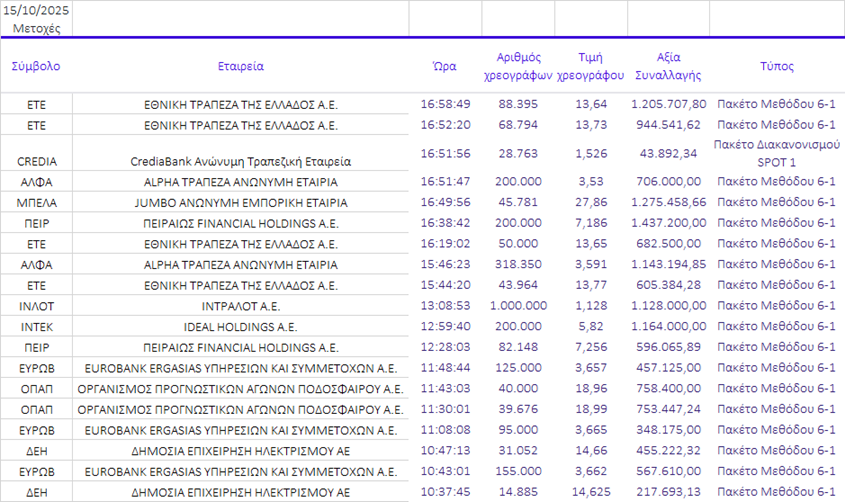
Task: Click price 13,77 in ΕΤΕ row
Action: click(591, 284)
